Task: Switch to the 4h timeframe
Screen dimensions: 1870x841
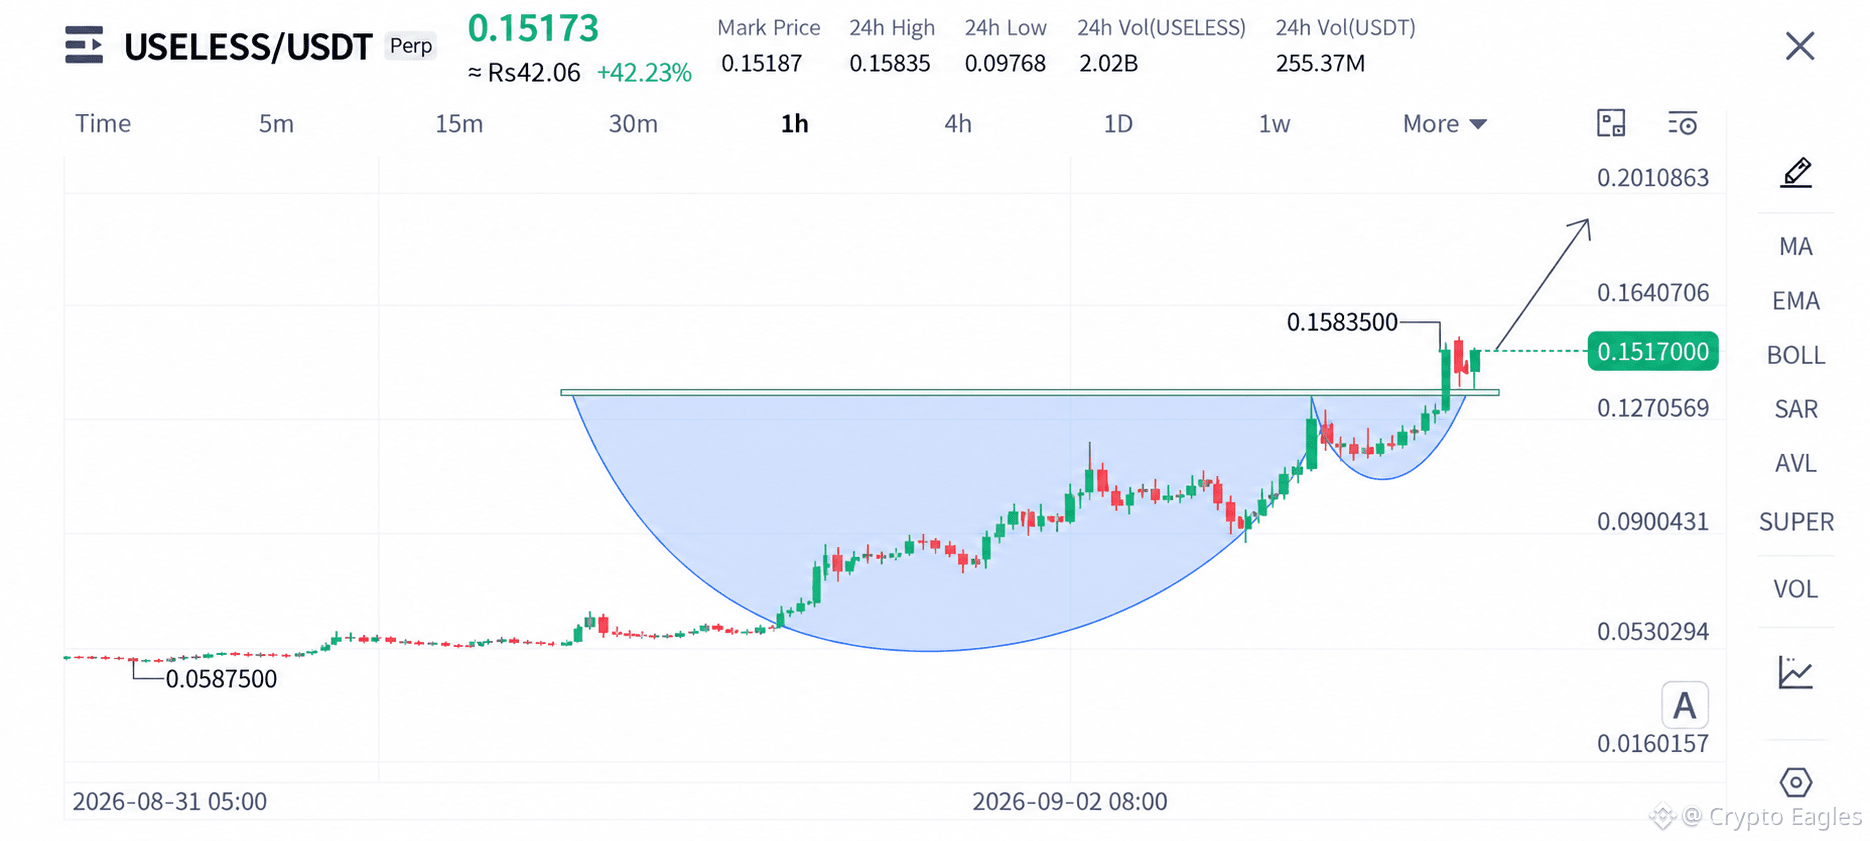Action: tap(957, 124)
